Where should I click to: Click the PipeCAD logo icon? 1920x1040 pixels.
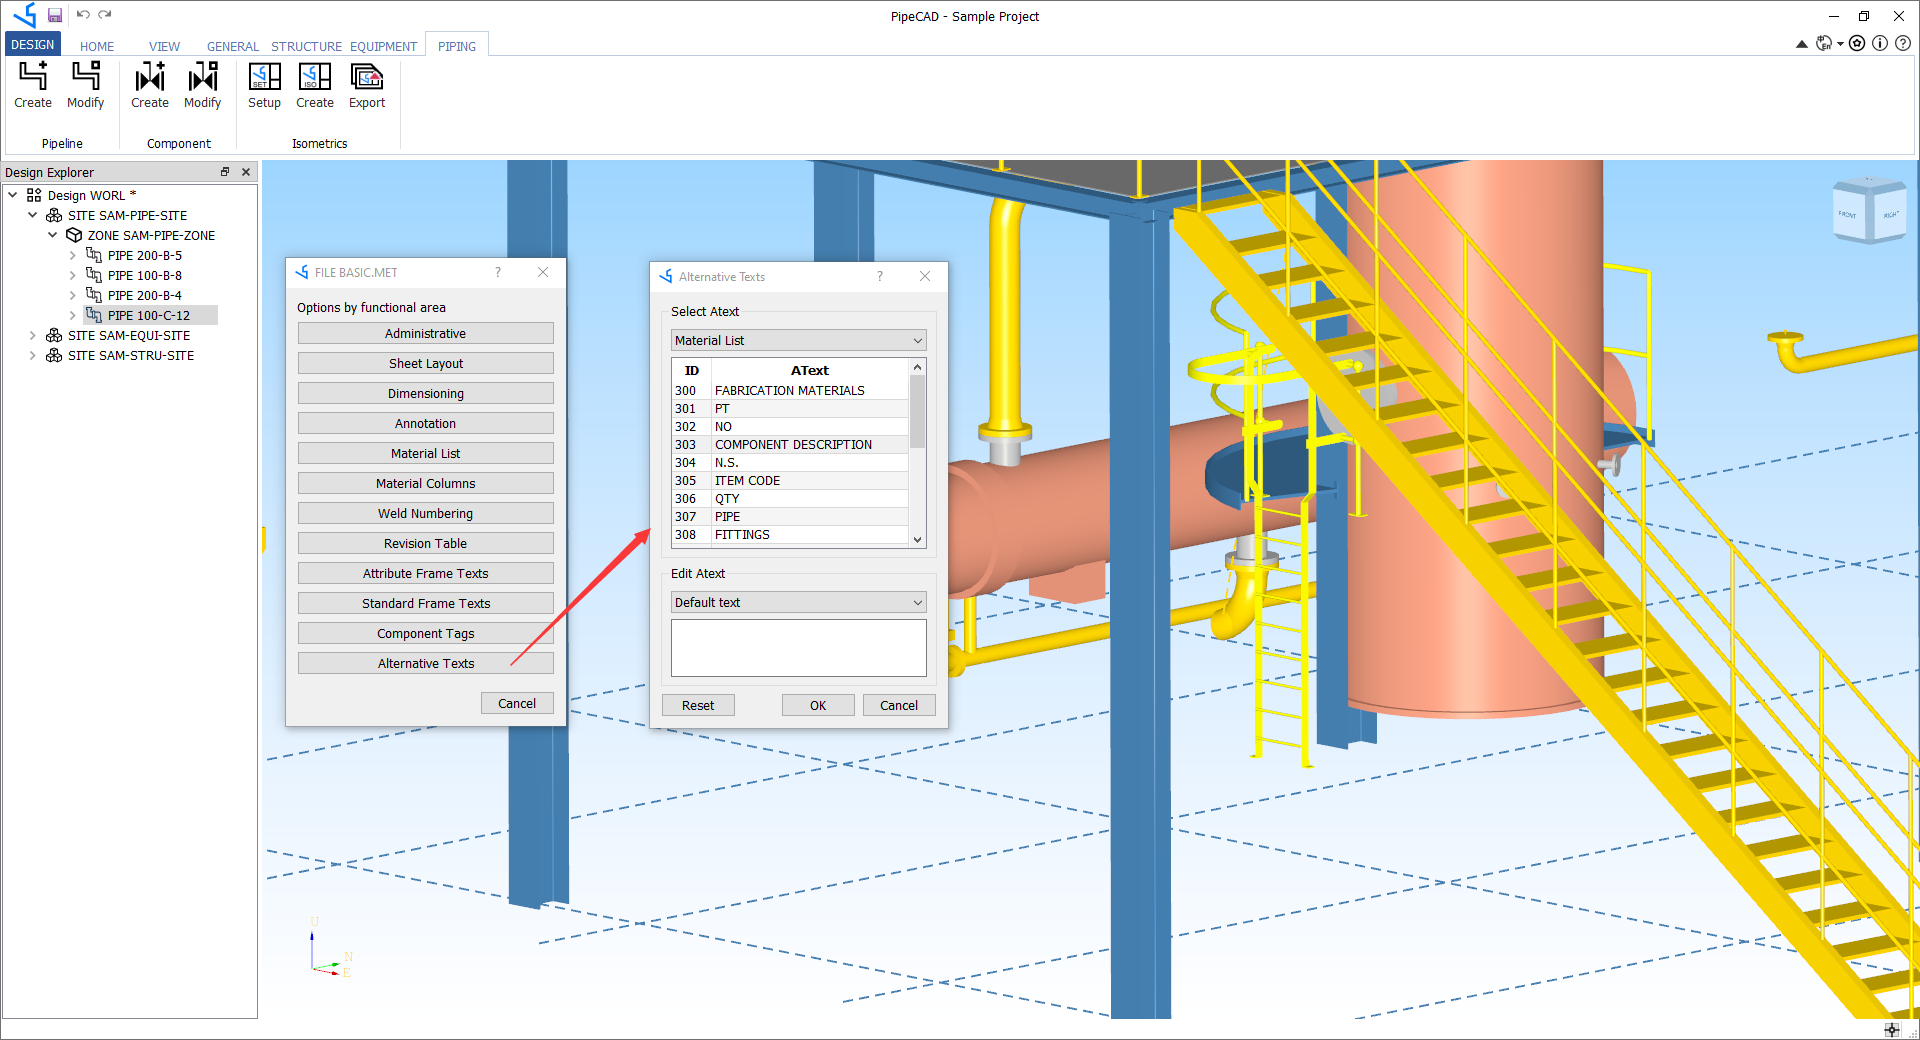[24, 15]
